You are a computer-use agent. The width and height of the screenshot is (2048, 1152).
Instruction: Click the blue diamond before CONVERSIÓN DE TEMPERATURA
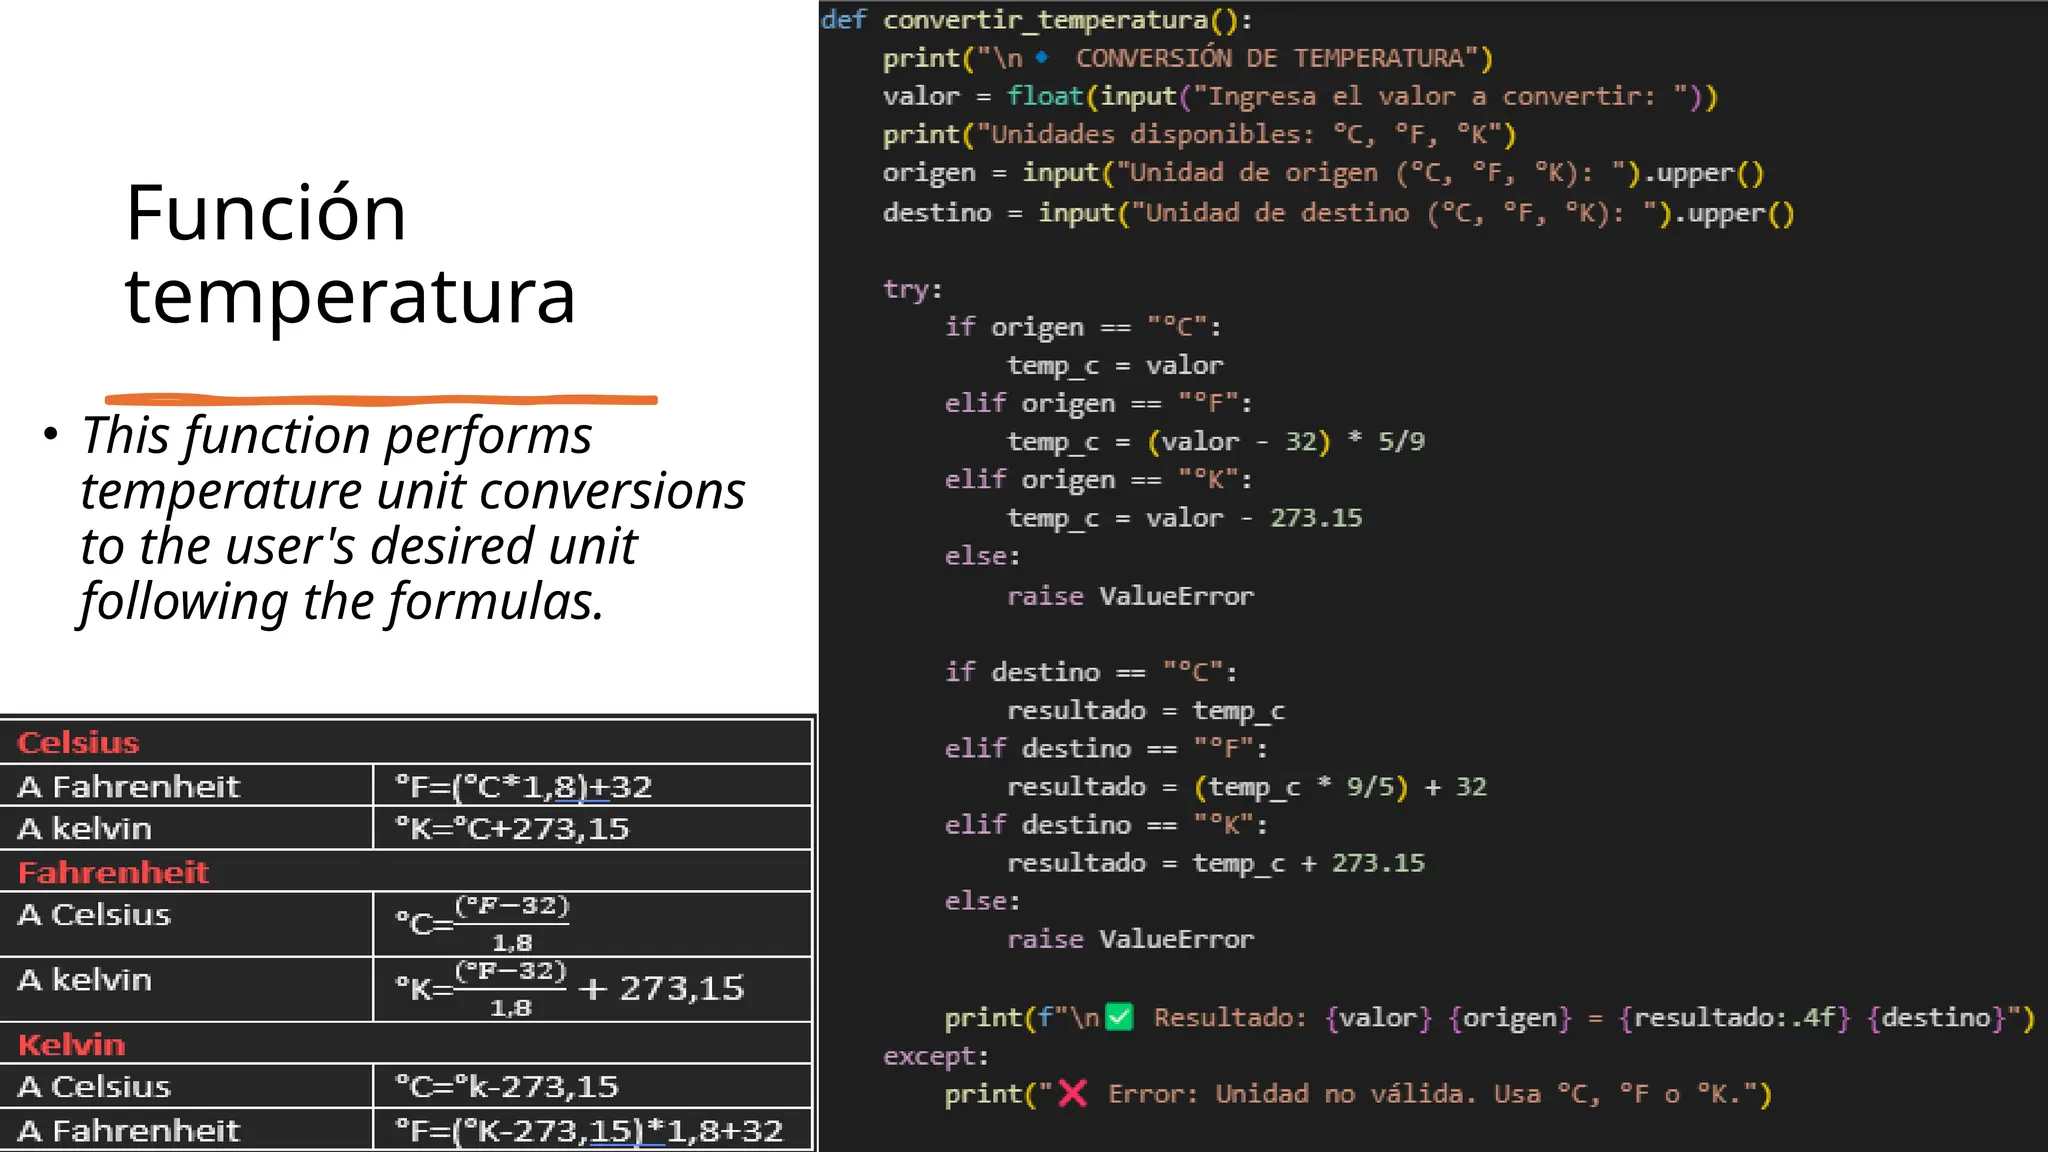point(1042,58)
